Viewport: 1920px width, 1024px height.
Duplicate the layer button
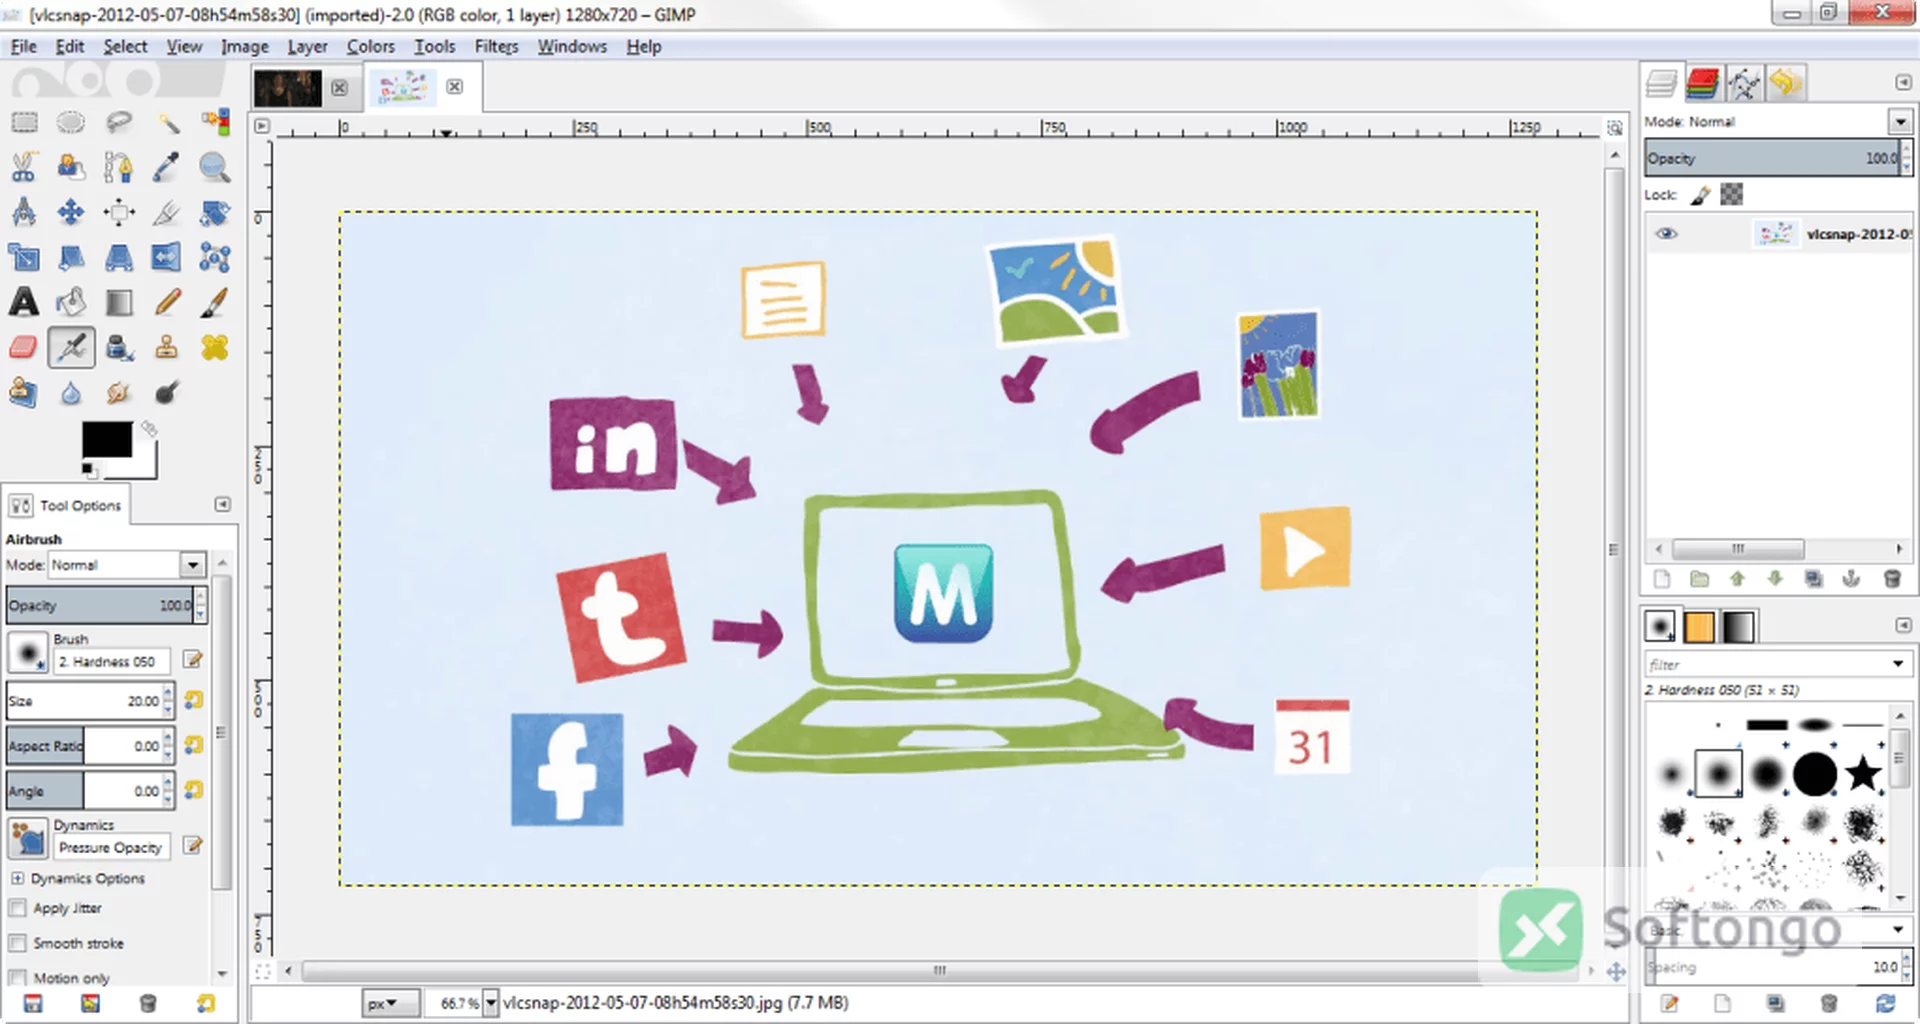pyautogui.click(x=1814, y=579)
